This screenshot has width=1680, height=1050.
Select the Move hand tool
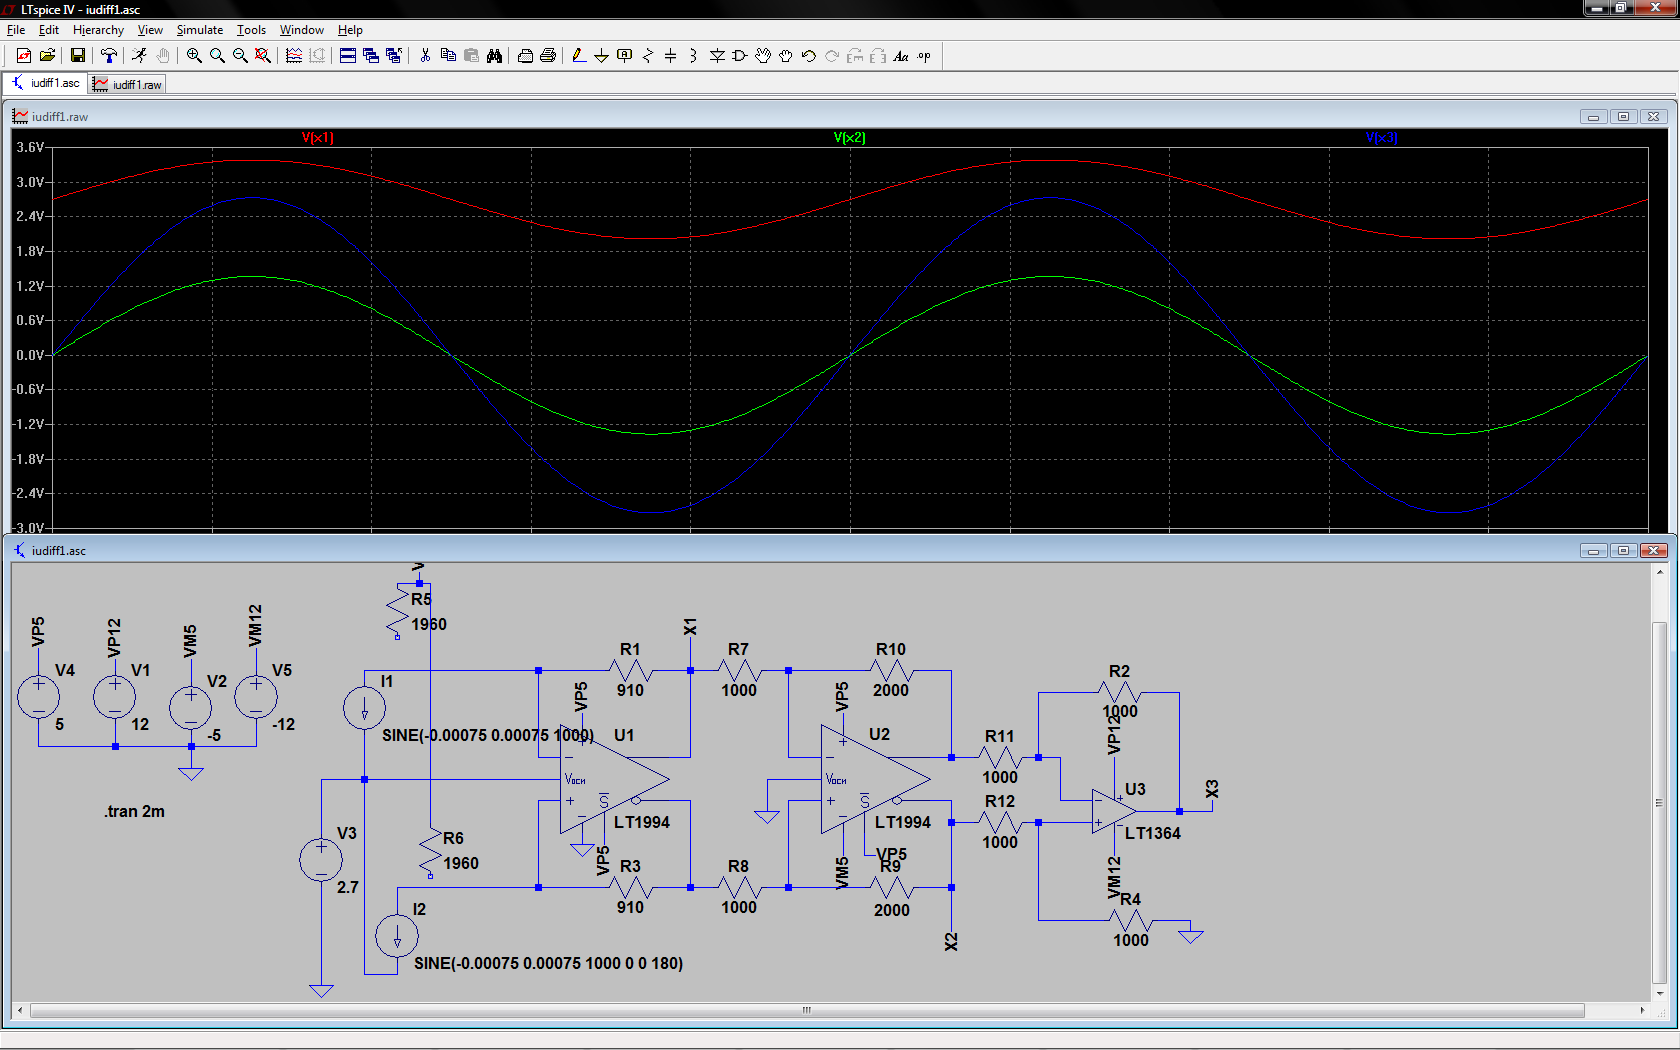[763, 56]
